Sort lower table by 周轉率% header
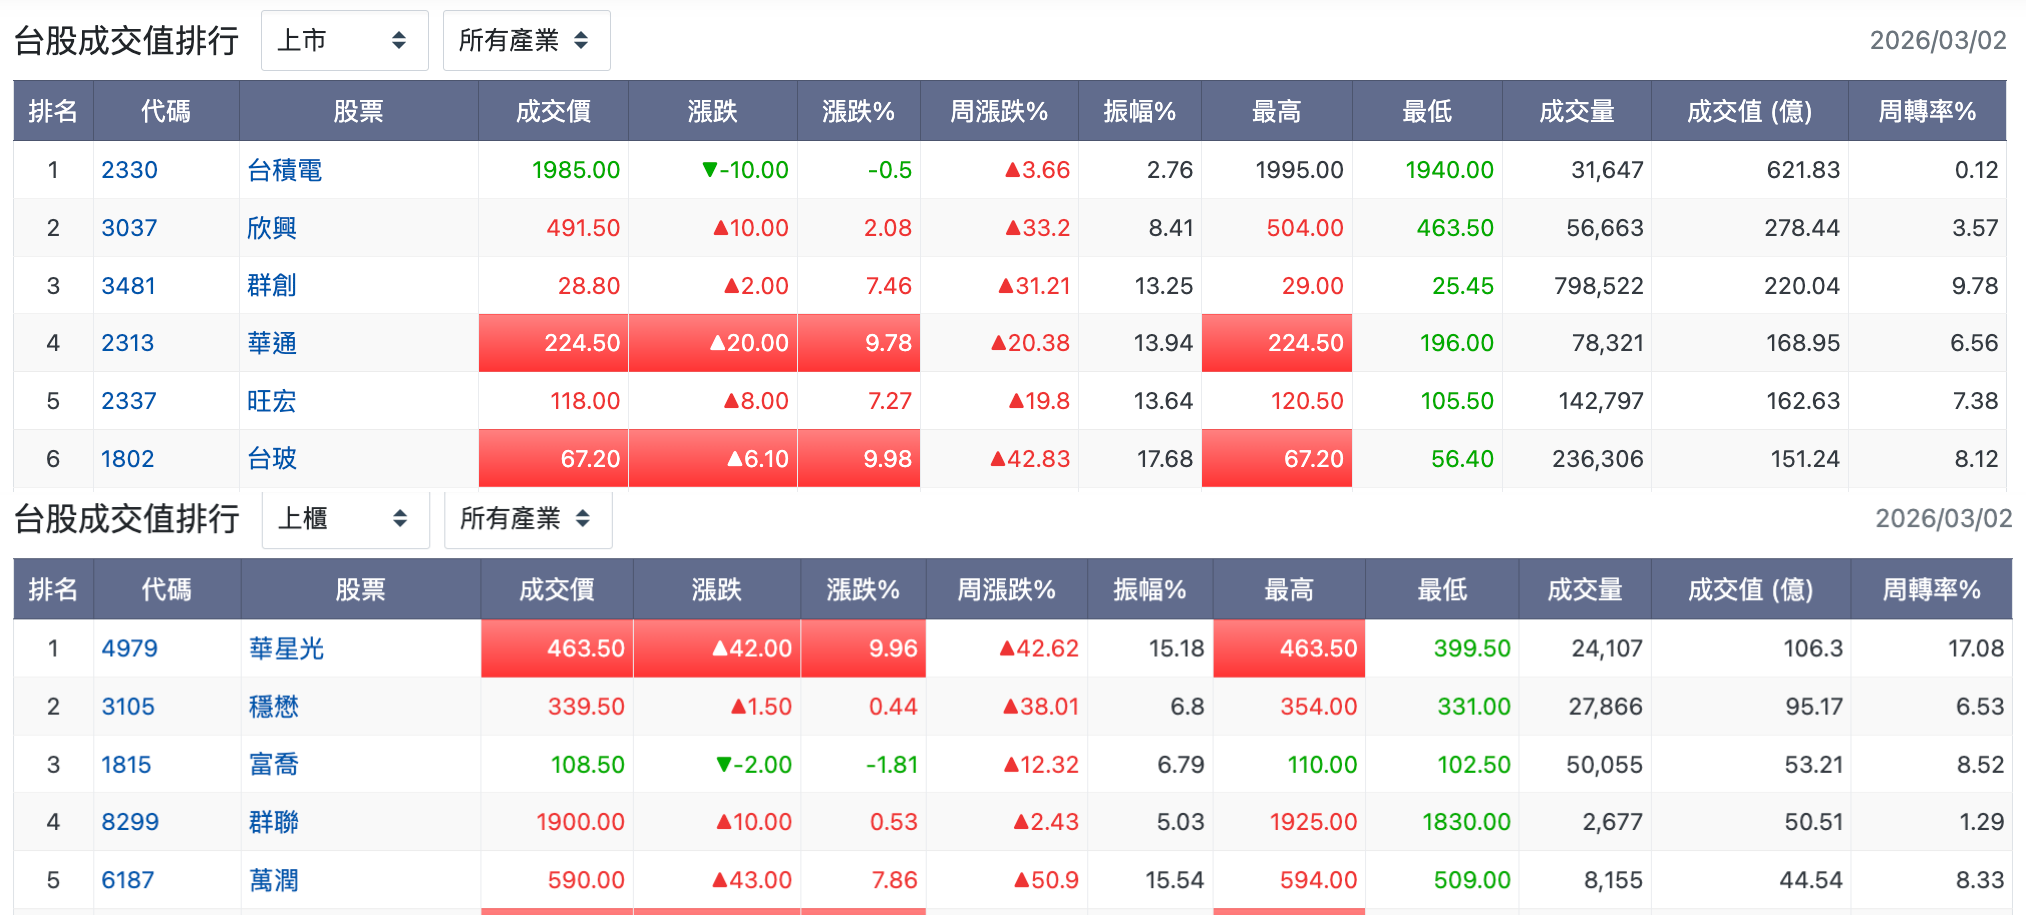2026x915 pixels. coord(1932,590)
